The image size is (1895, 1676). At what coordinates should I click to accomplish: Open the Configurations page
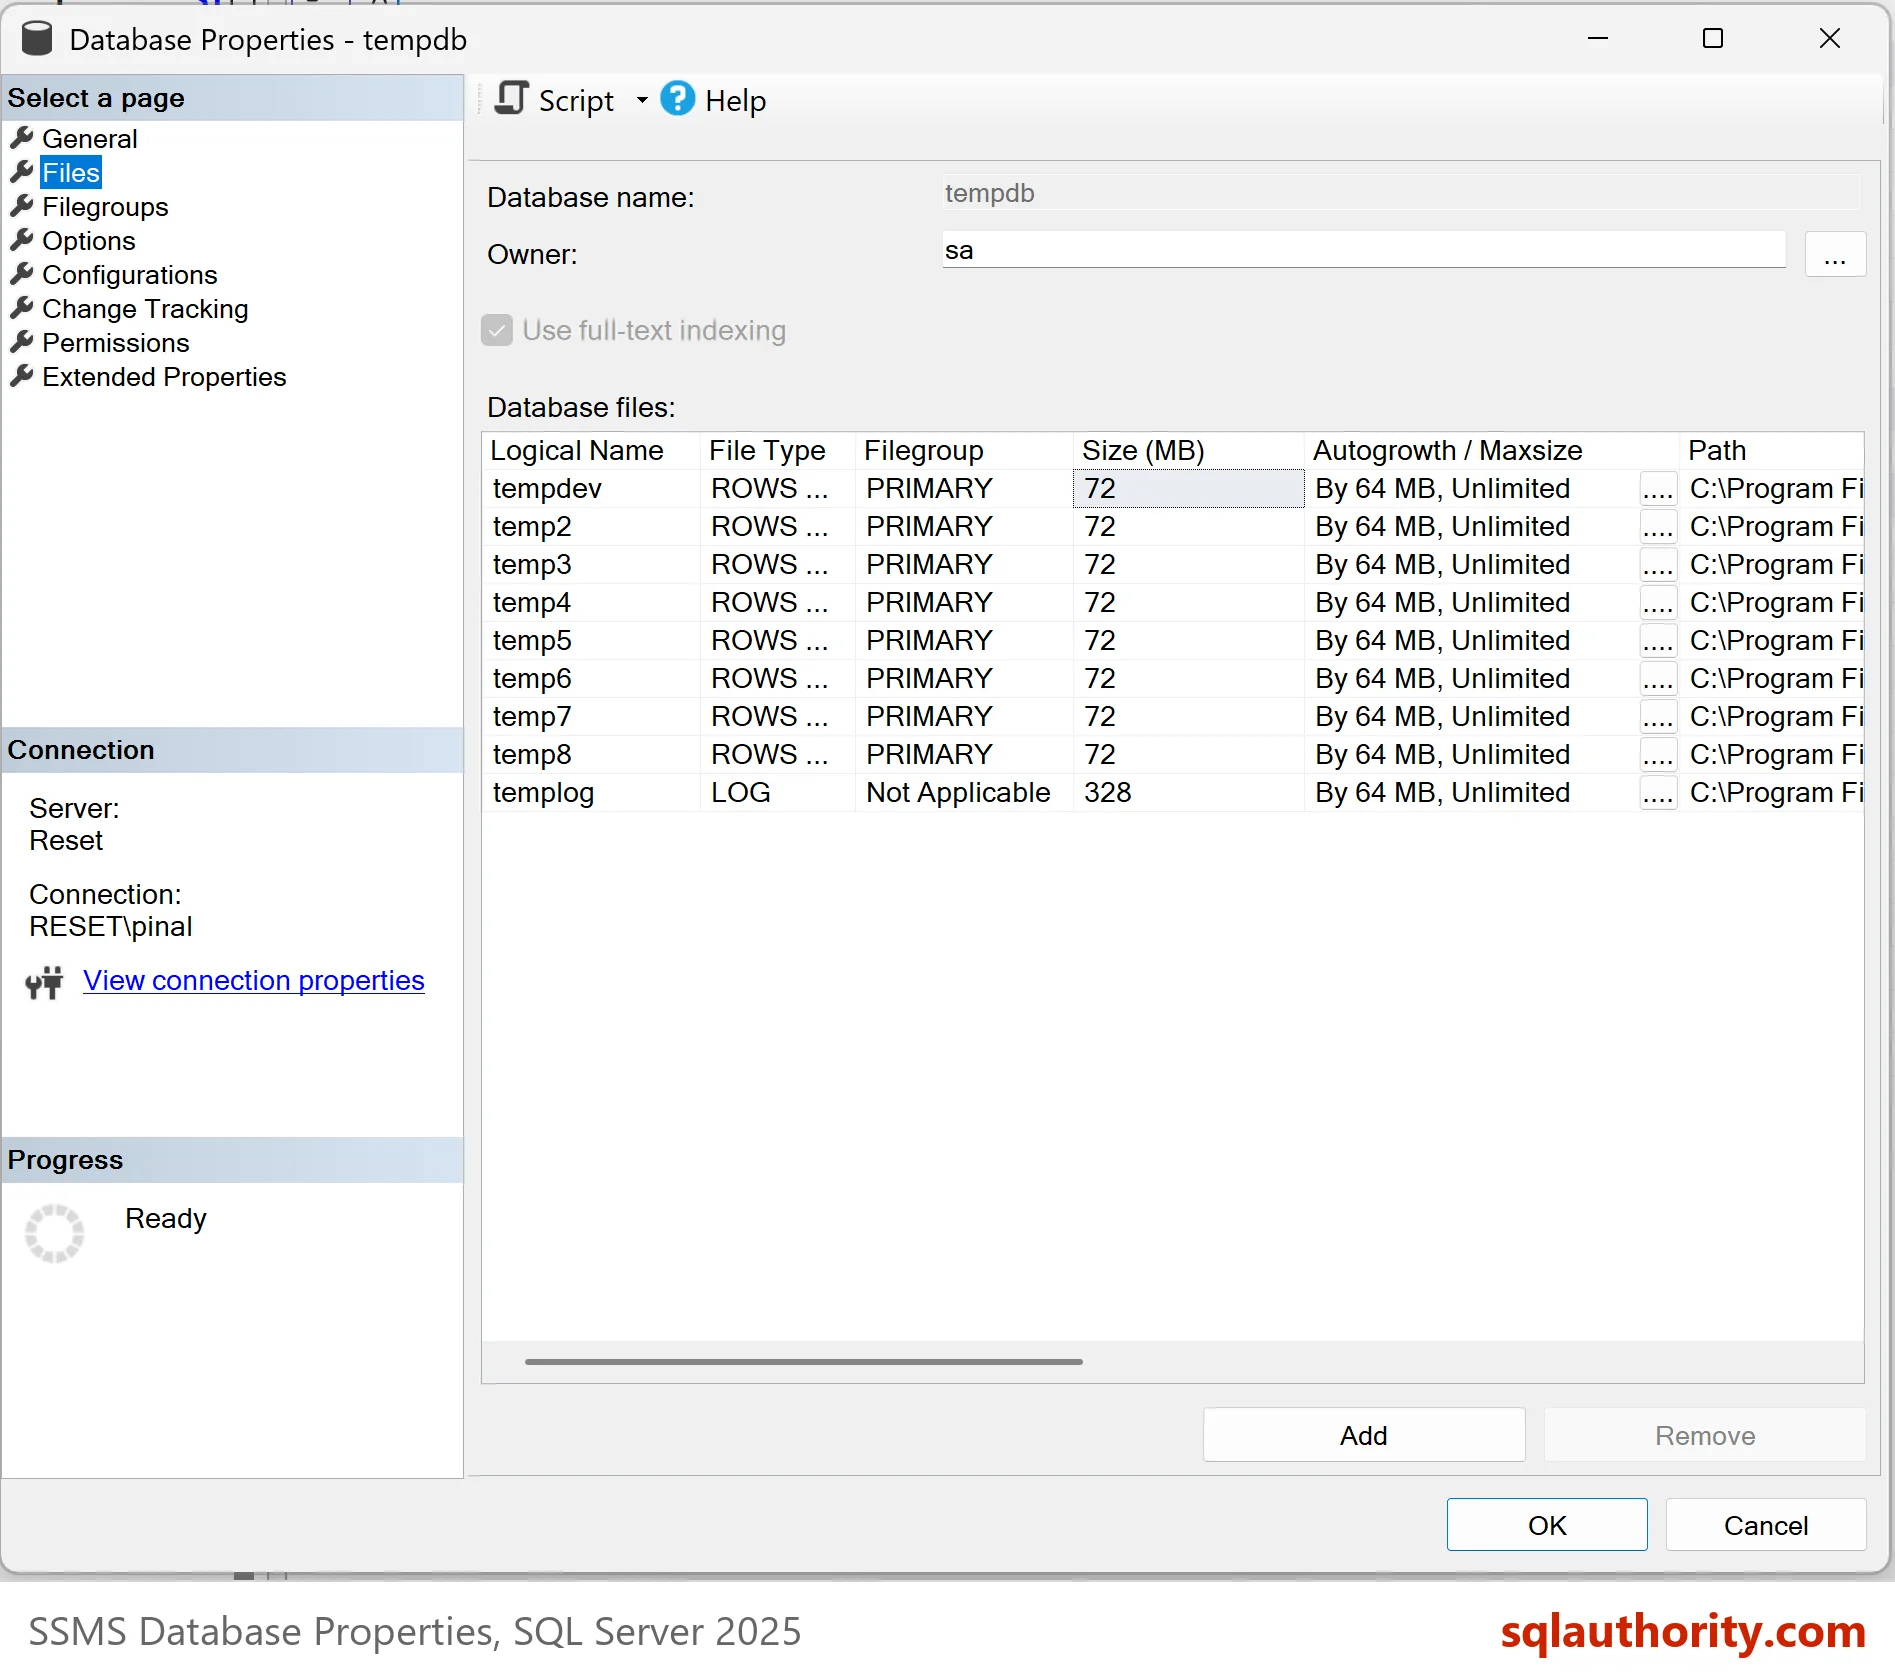[129, 275]
